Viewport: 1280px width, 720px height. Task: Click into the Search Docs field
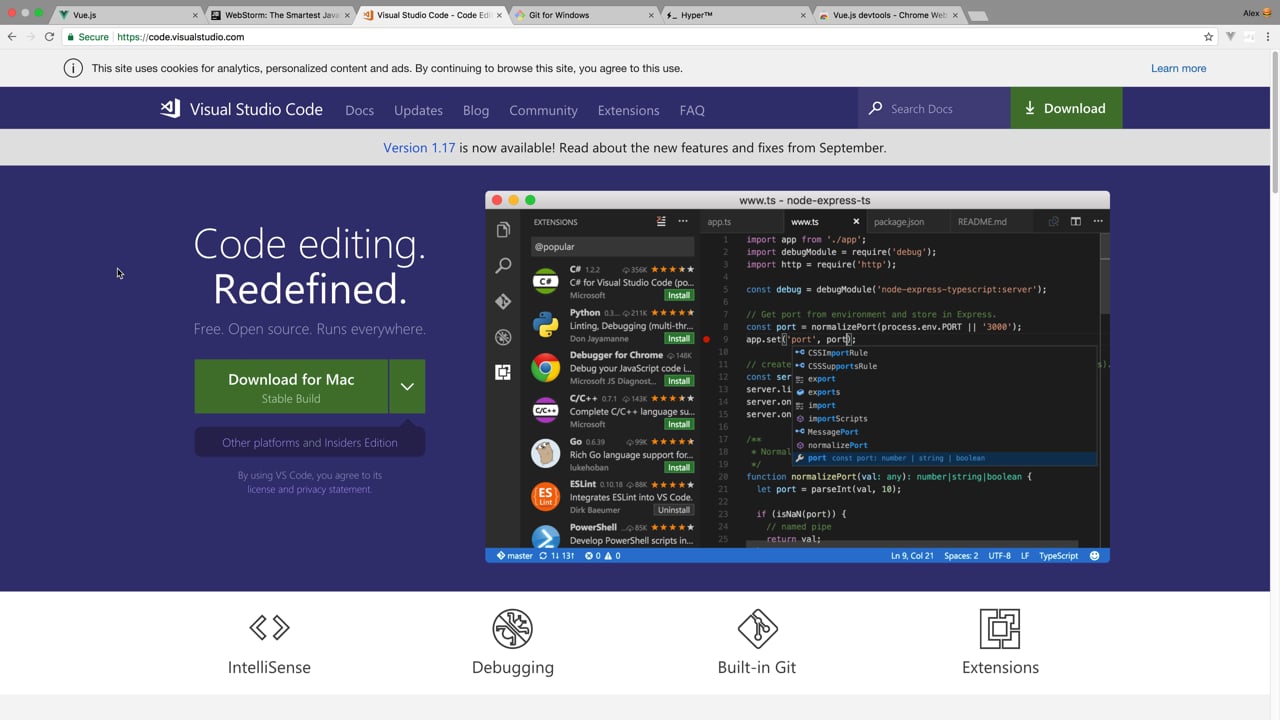pyautogui.click(x=934, y=108)
